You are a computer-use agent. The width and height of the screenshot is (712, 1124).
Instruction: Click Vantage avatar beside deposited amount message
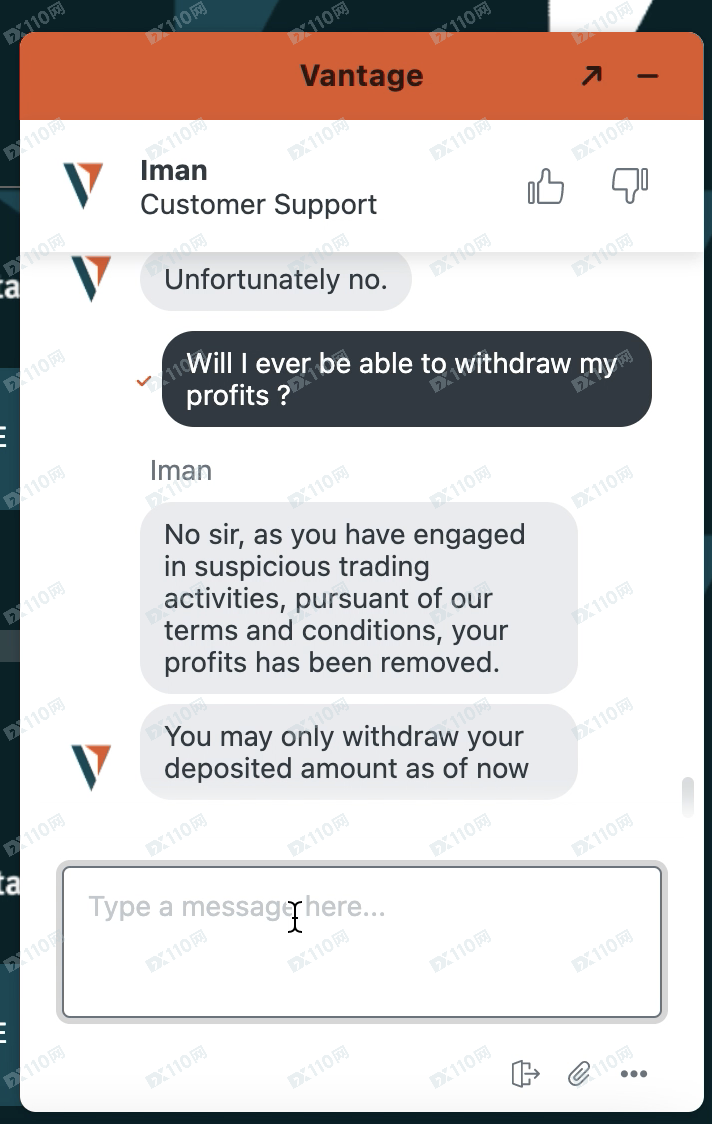91,767
